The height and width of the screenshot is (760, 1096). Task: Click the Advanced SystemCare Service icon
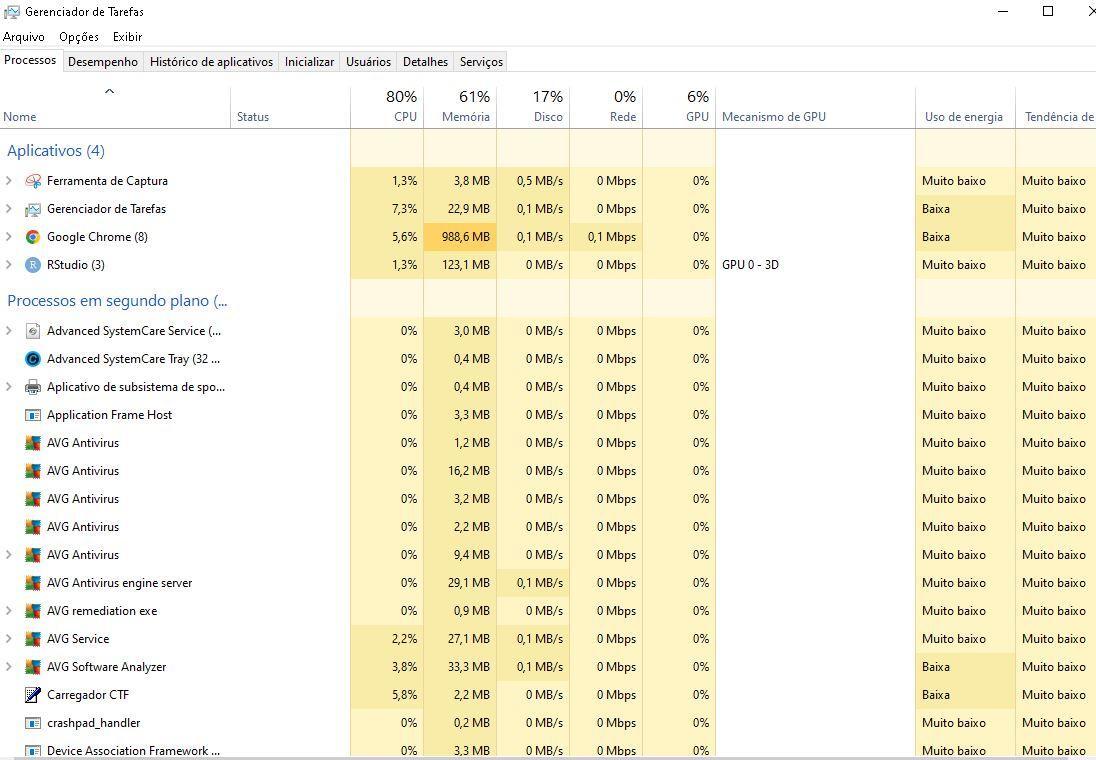click(33, 331)
